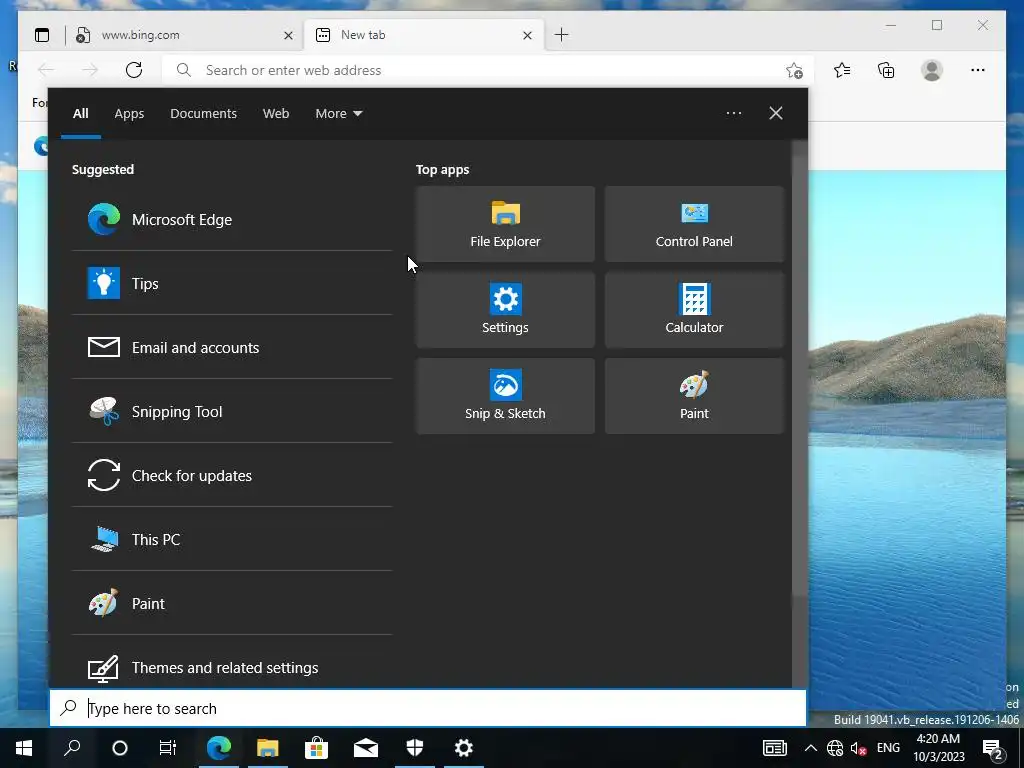Open Microsoft Store from the taskbar
The height and width of the screenshot is (768, 1024).
317,748
